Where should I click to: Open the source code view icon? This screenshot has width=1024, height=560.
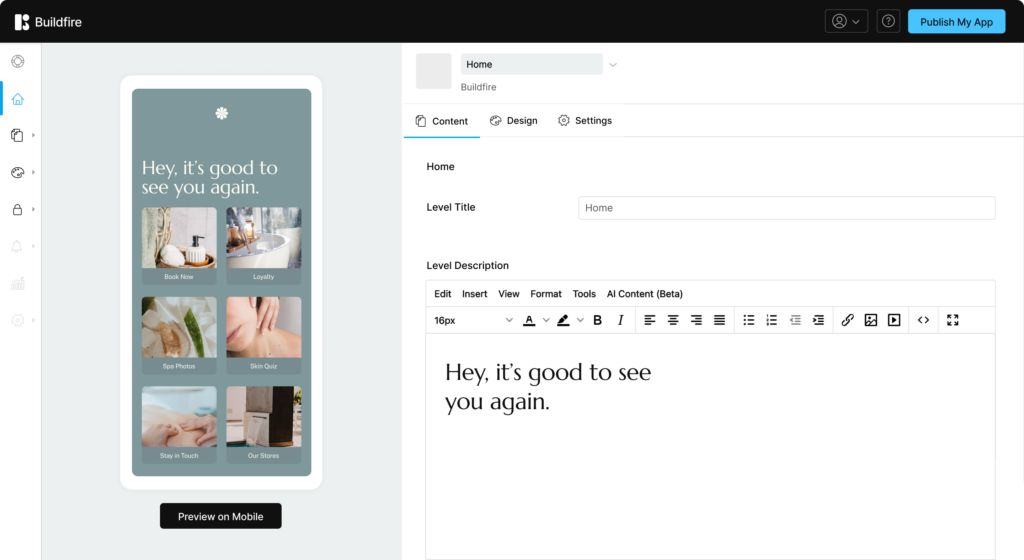[923, 320]
